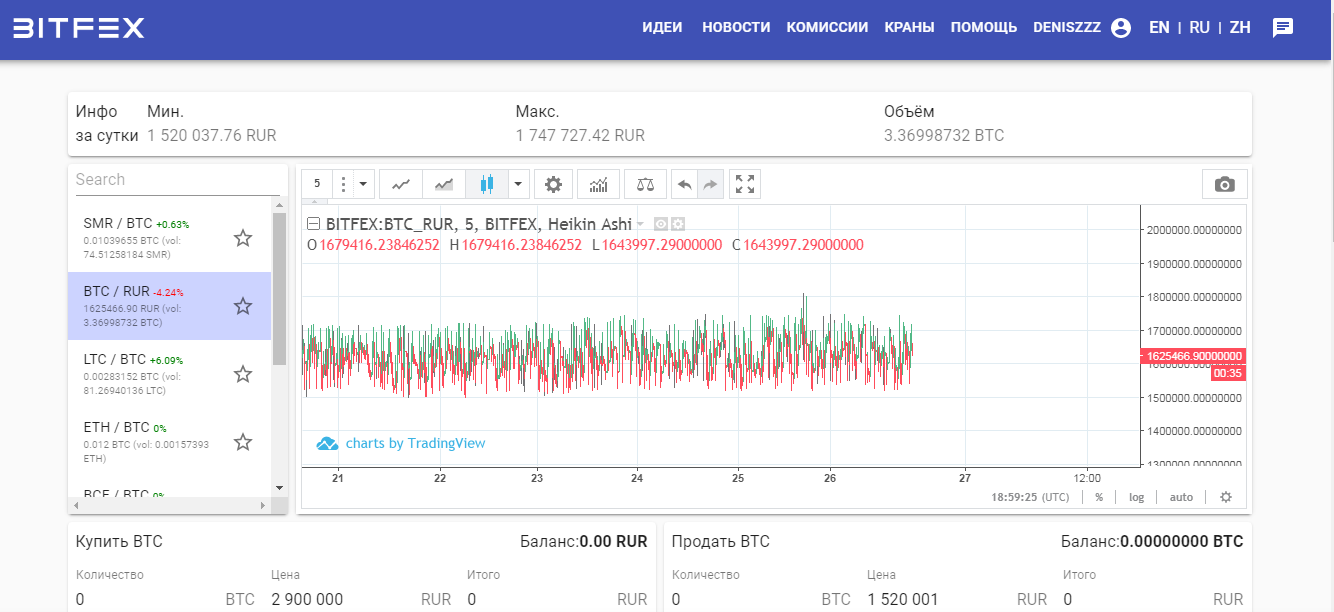The image size is (1334, 612).
Task: Open the Heikin Ashi legend dropdown arrow
Action: tap(640, 224)
